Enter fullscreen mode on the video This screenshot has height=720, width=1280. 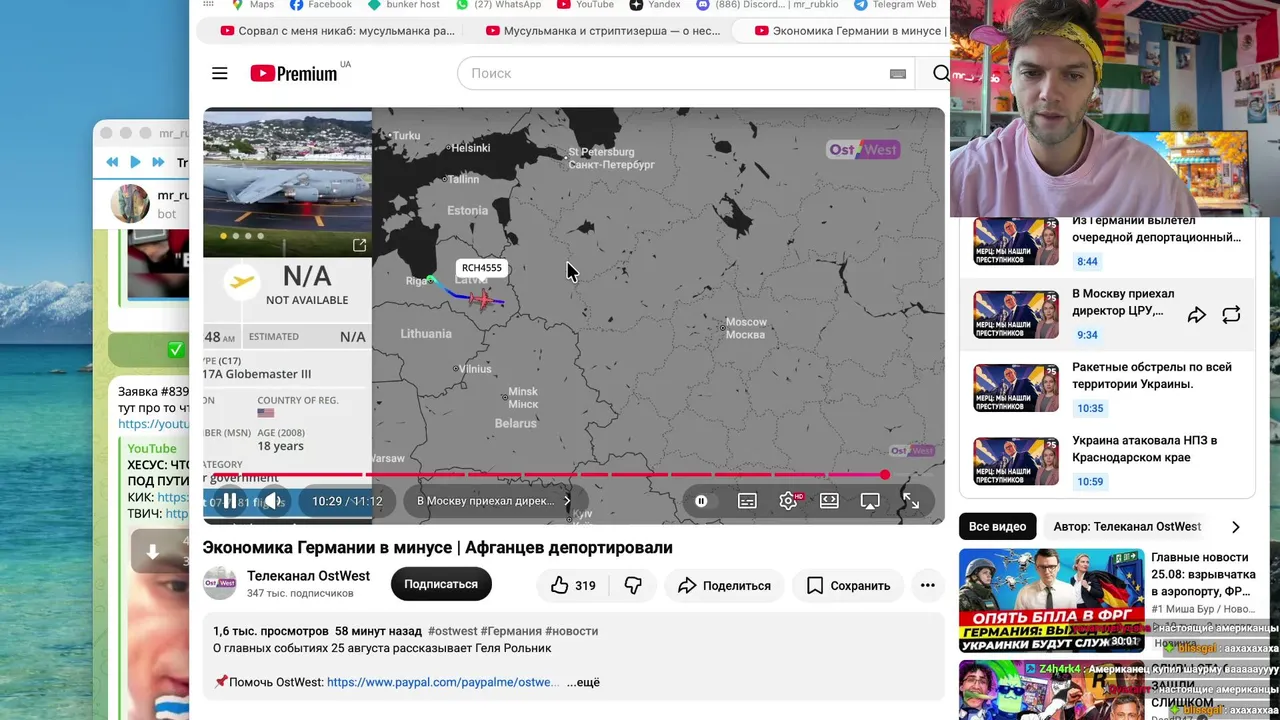pyautogui.click(x=911, y=501)
